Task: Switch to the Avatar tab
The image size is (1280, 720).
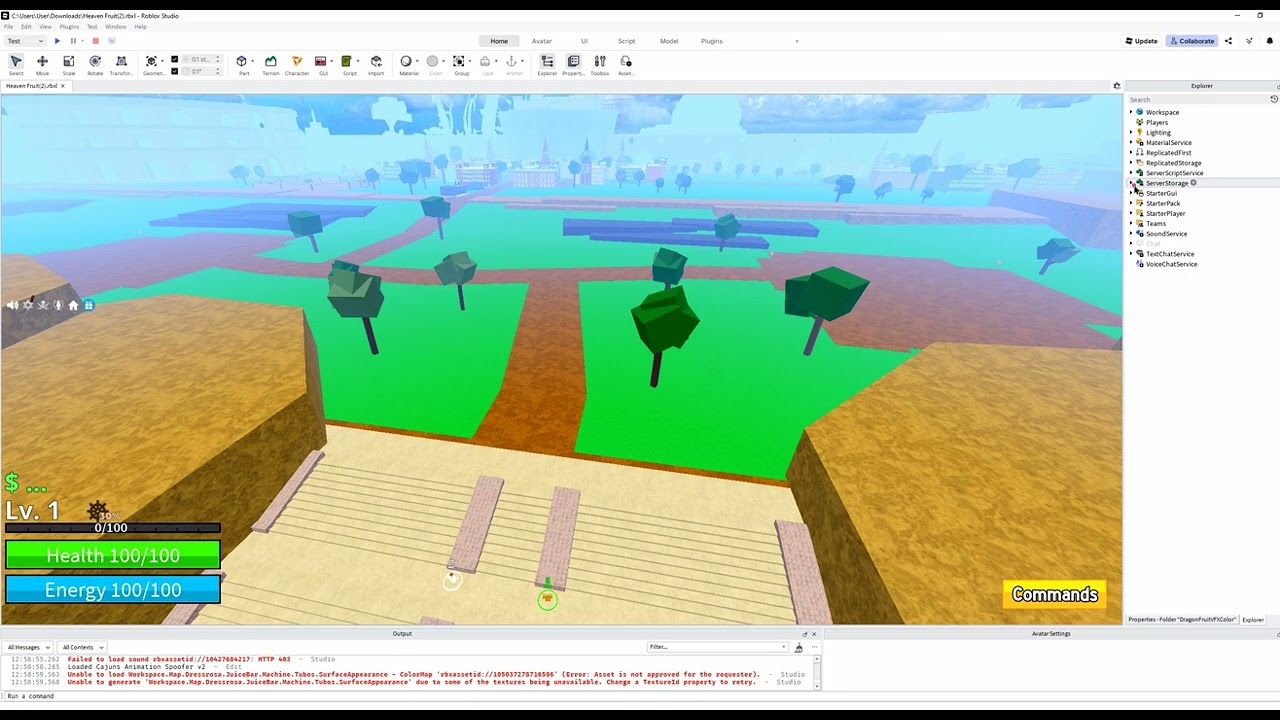Action: [541, 41]
